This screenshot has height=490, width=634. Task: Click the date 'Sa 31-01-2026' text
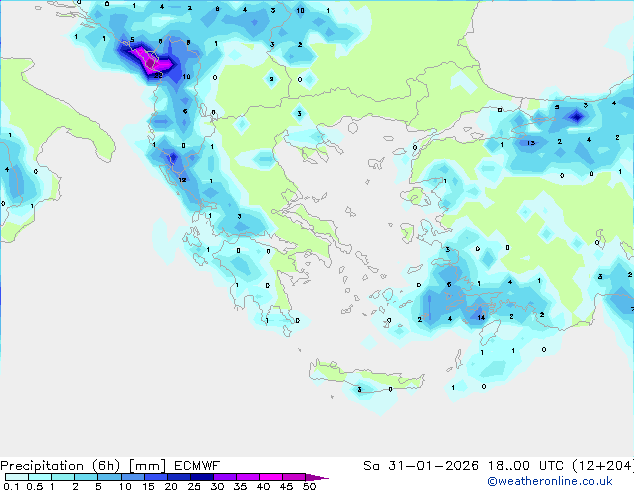point(421,466)
